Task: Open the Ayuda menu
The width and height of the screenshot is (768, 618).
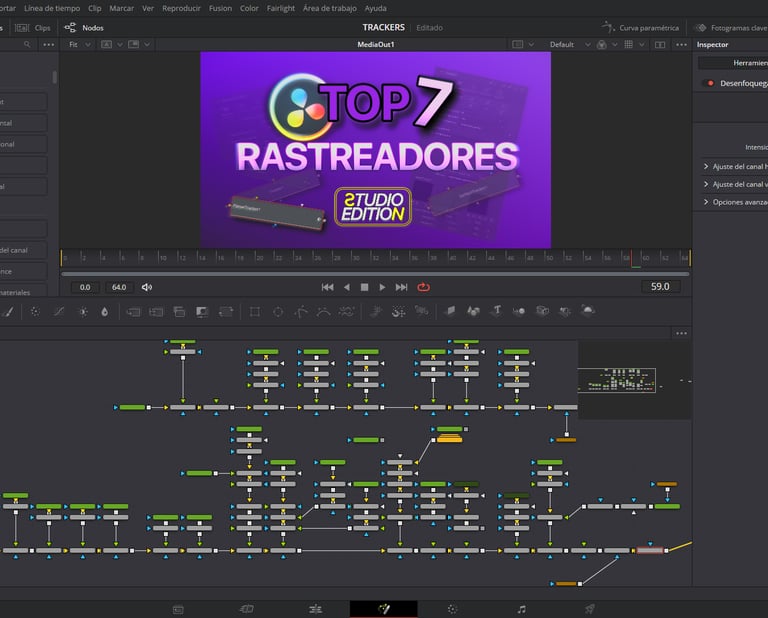Action: click(x=376, y=8)
